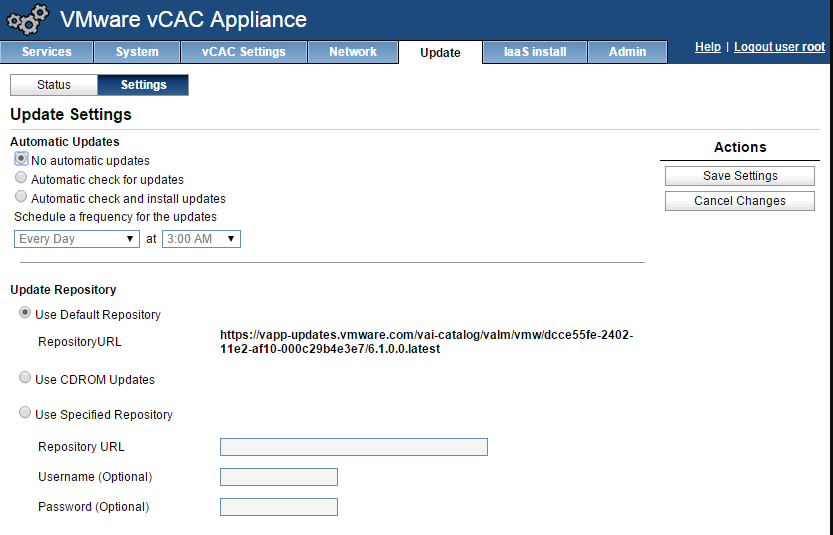The height and width of the screenshot is (535, 833).
Task: Open the Admin tab
Action: tap(628, 52)
